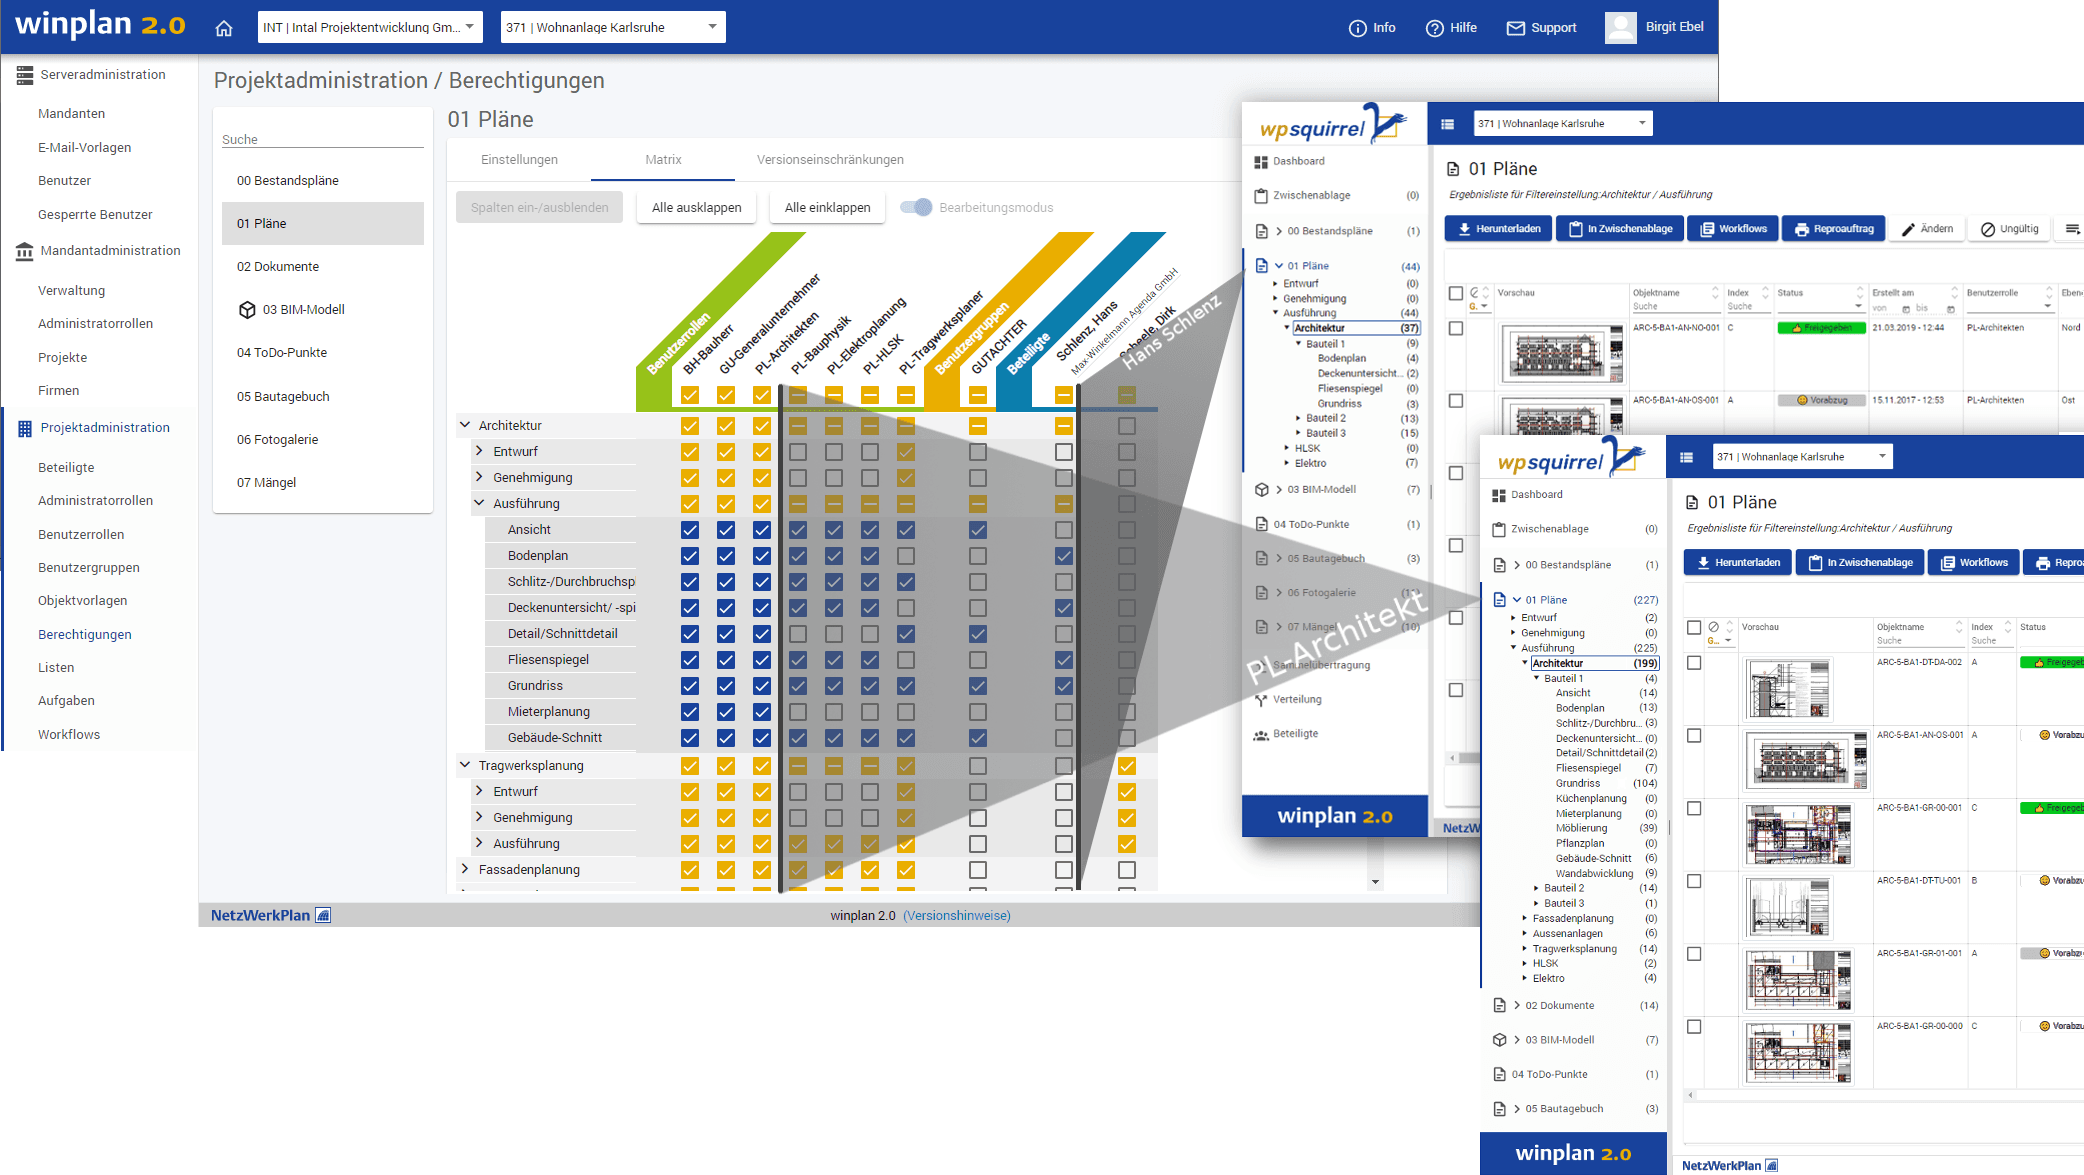Click matrix scrollbar down arrow
This screenshot has height=1175, width=2084.
(1375, 882)
